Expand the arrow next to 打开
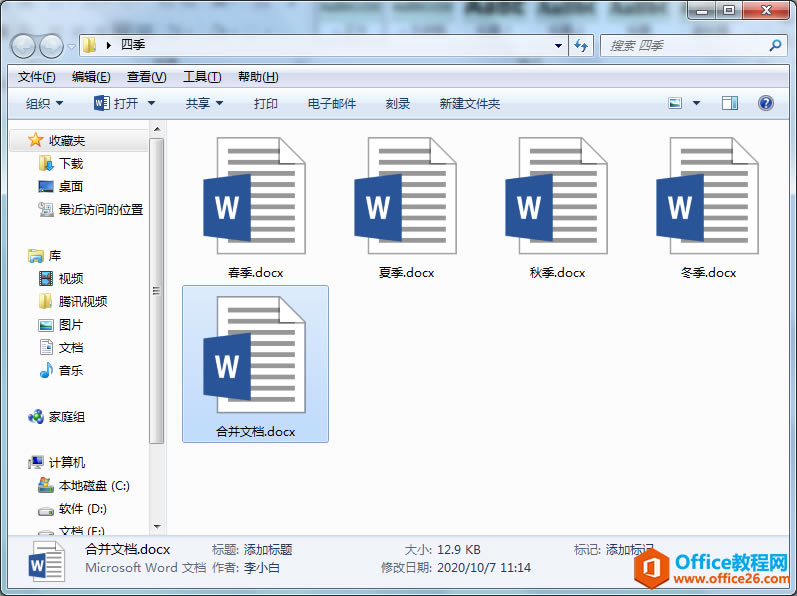The height and width of the screenshot is (596, 797). pos(151,104)
